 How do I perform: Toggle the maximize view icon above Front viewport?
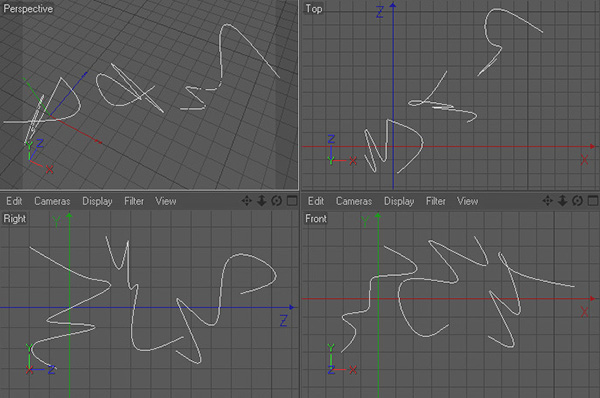pyautogui.click(x=593, y=201)
